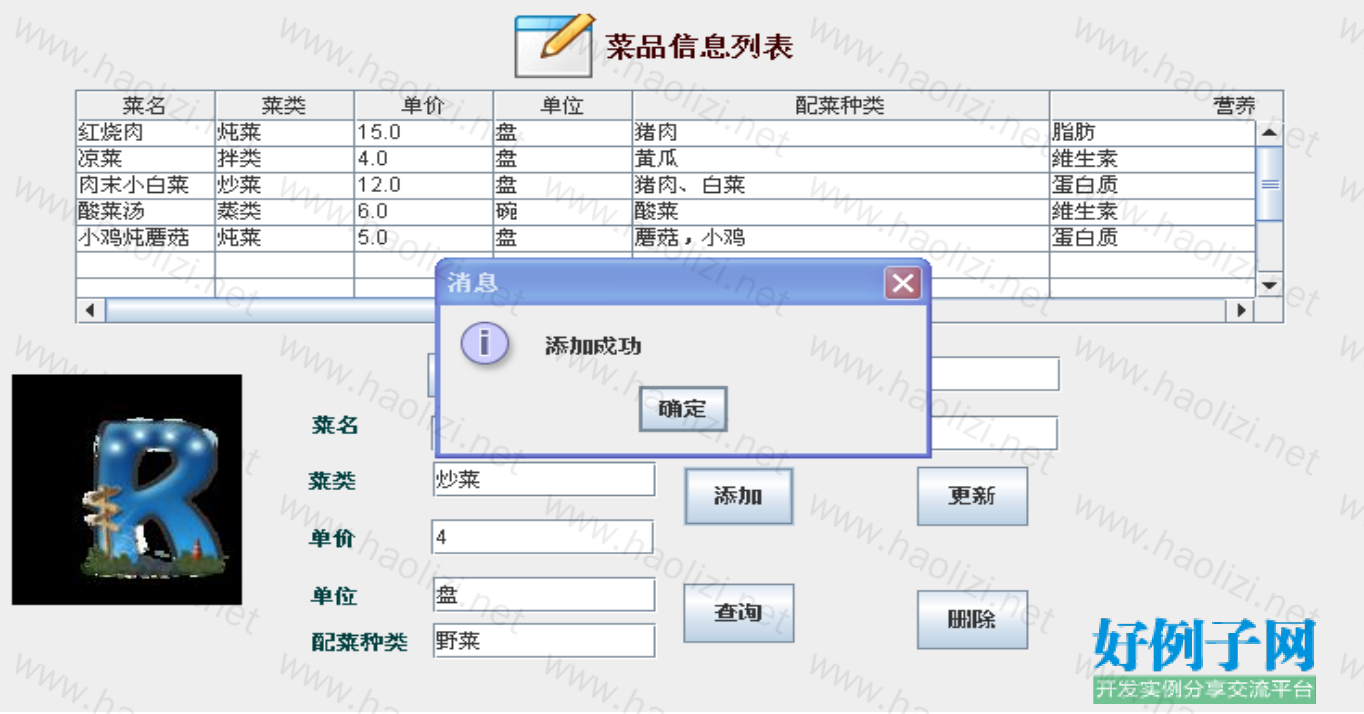The image size is (1364, 714).
Task: Click the horizontal scrollbar left arrow
Action: tap(90, 311)
